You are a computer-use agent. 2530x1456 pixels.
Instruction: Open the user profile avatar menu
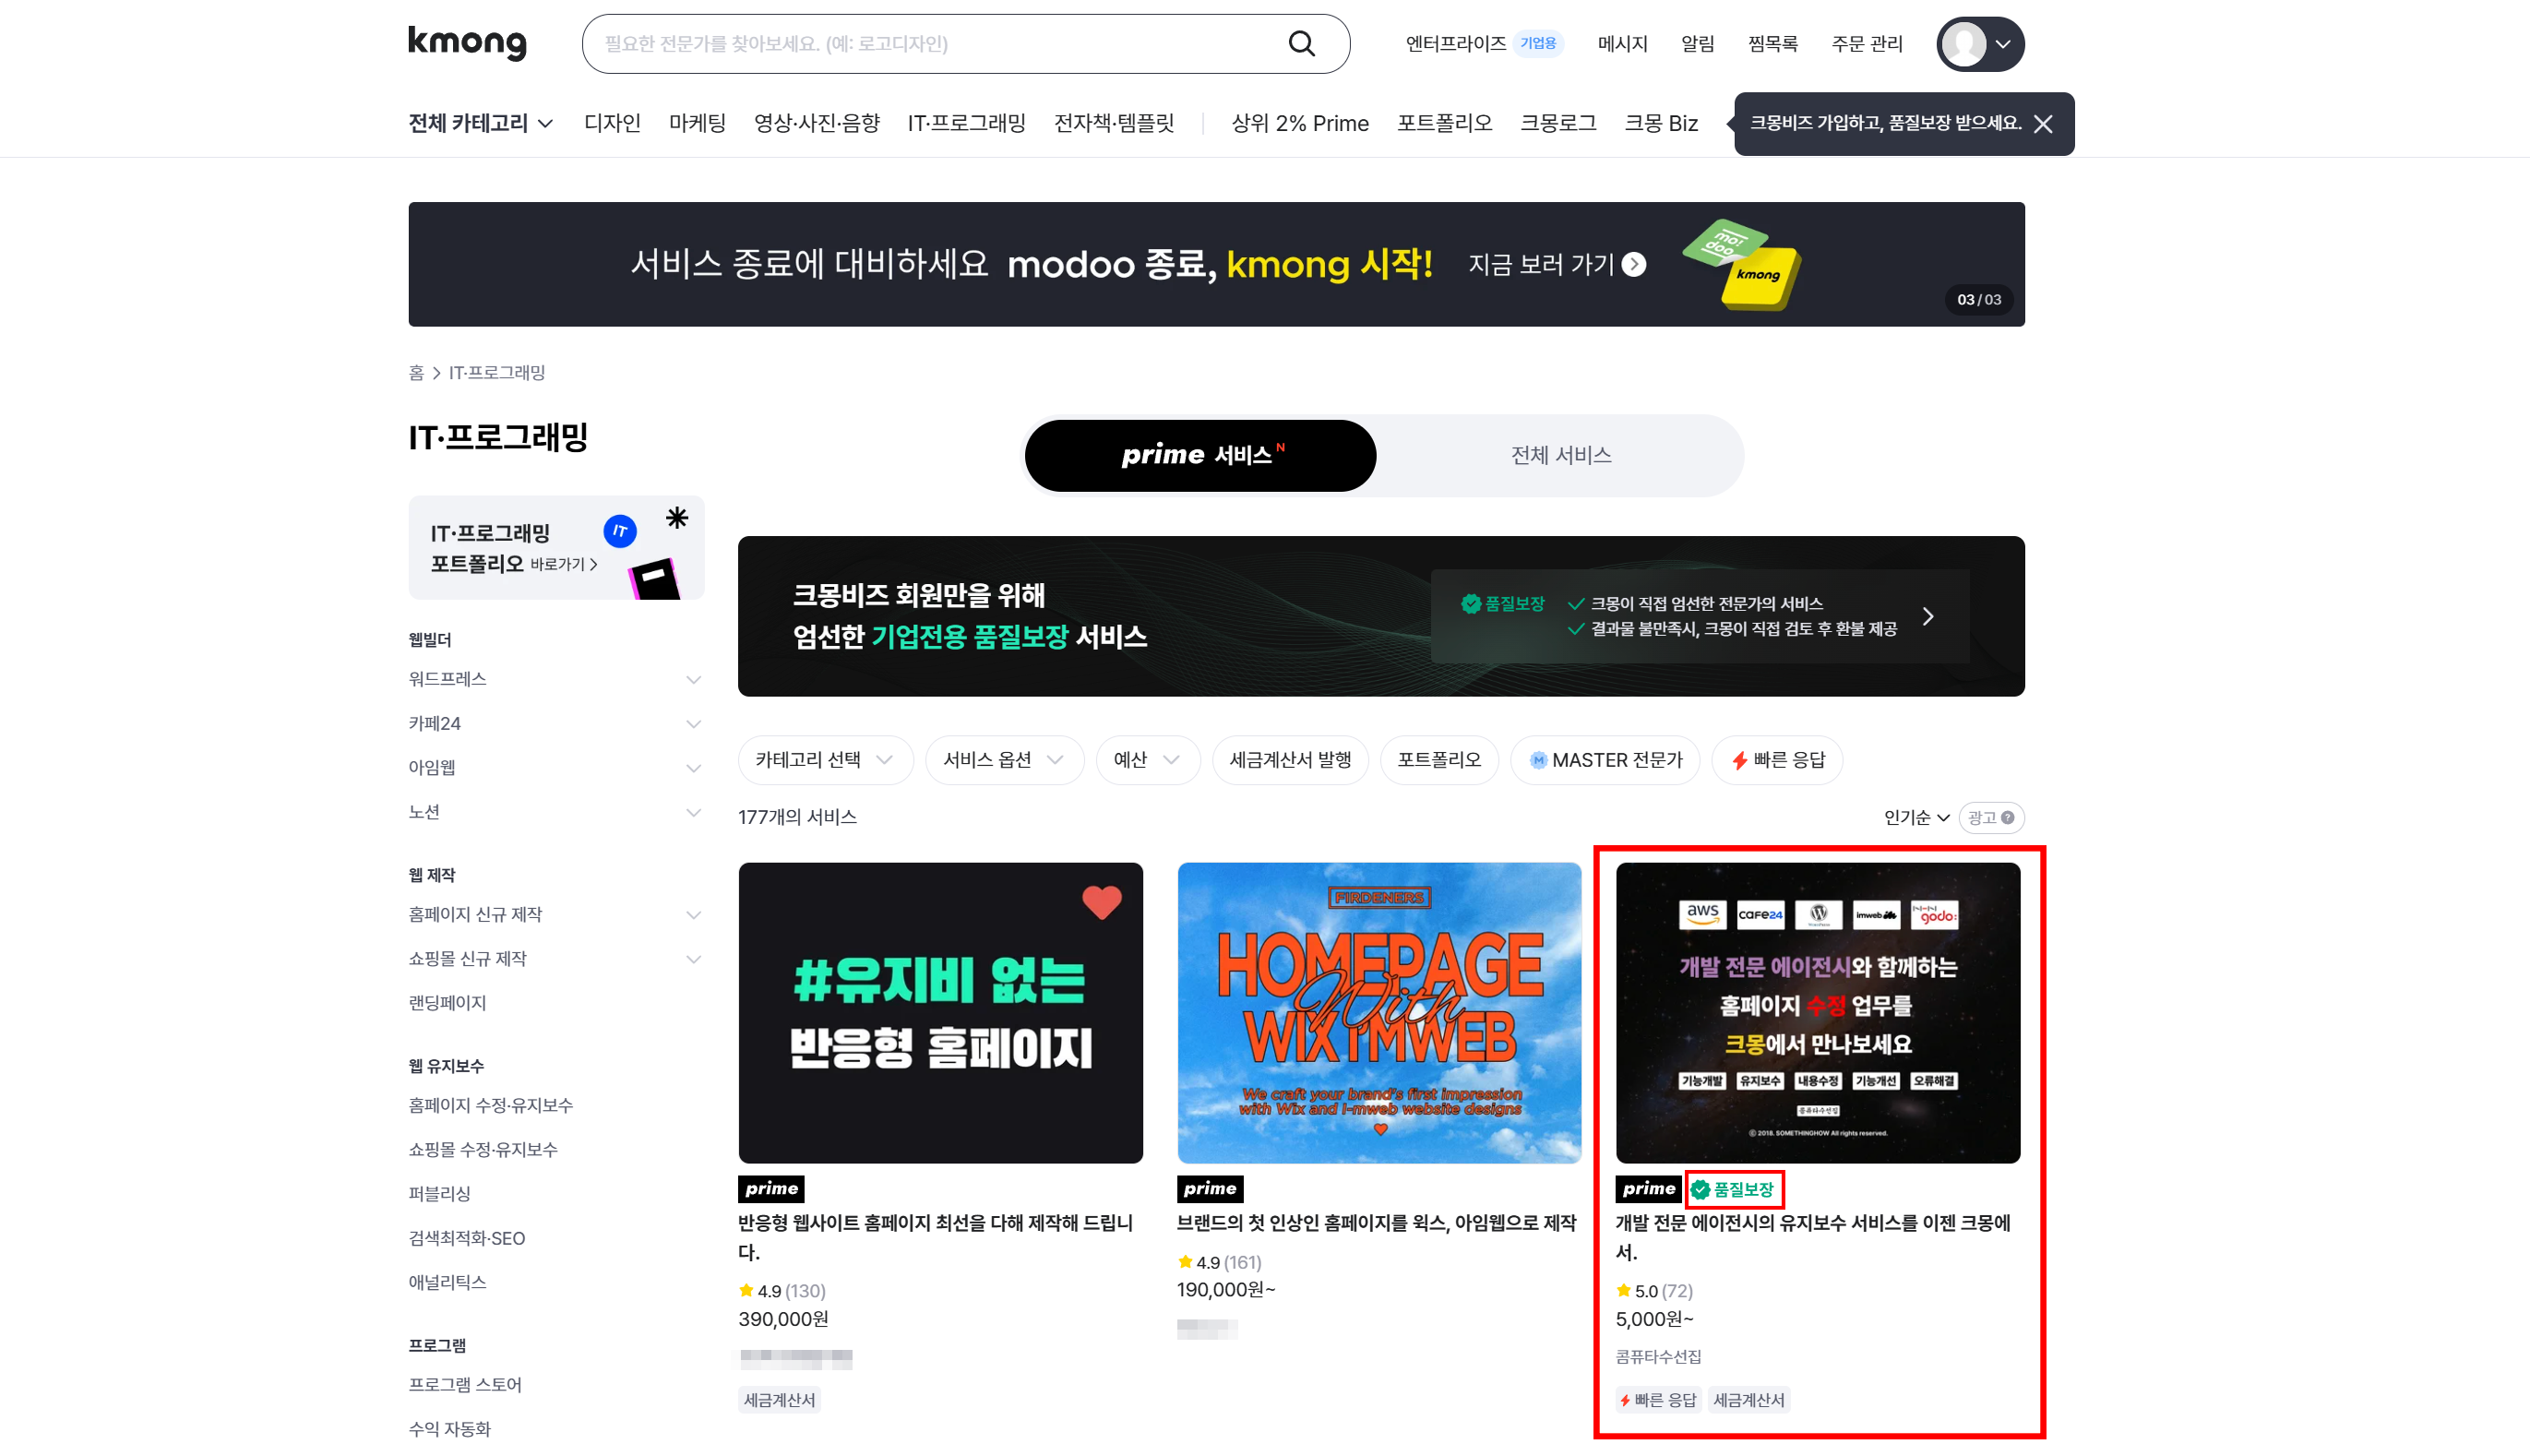pyautogui.click(x=1980, y=44)
